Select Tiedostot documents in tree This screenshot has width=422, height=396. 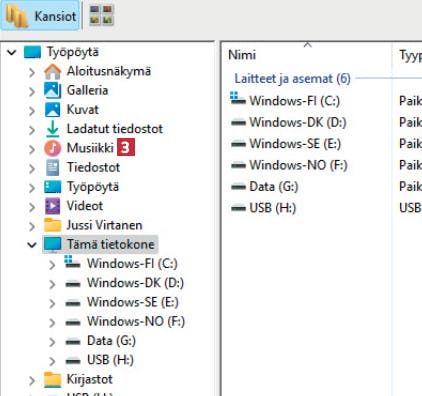tap(93, 167)
